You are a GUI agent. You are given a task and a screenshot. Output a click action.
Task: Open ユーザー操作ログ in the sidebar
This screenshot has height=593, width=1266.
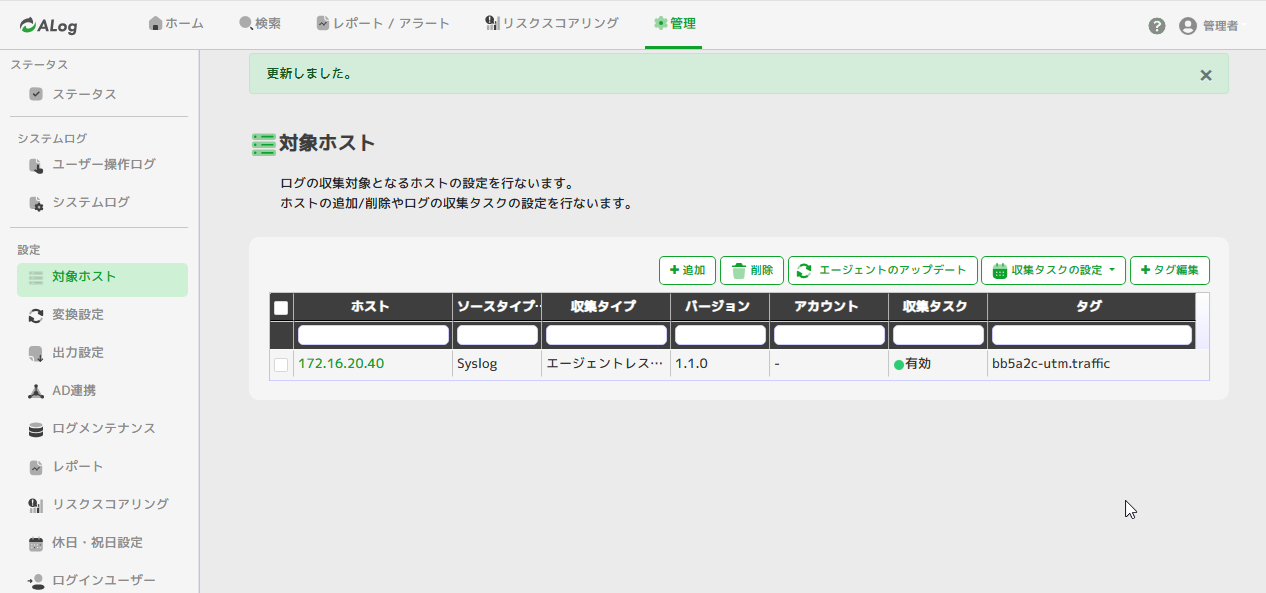(102, 164)
